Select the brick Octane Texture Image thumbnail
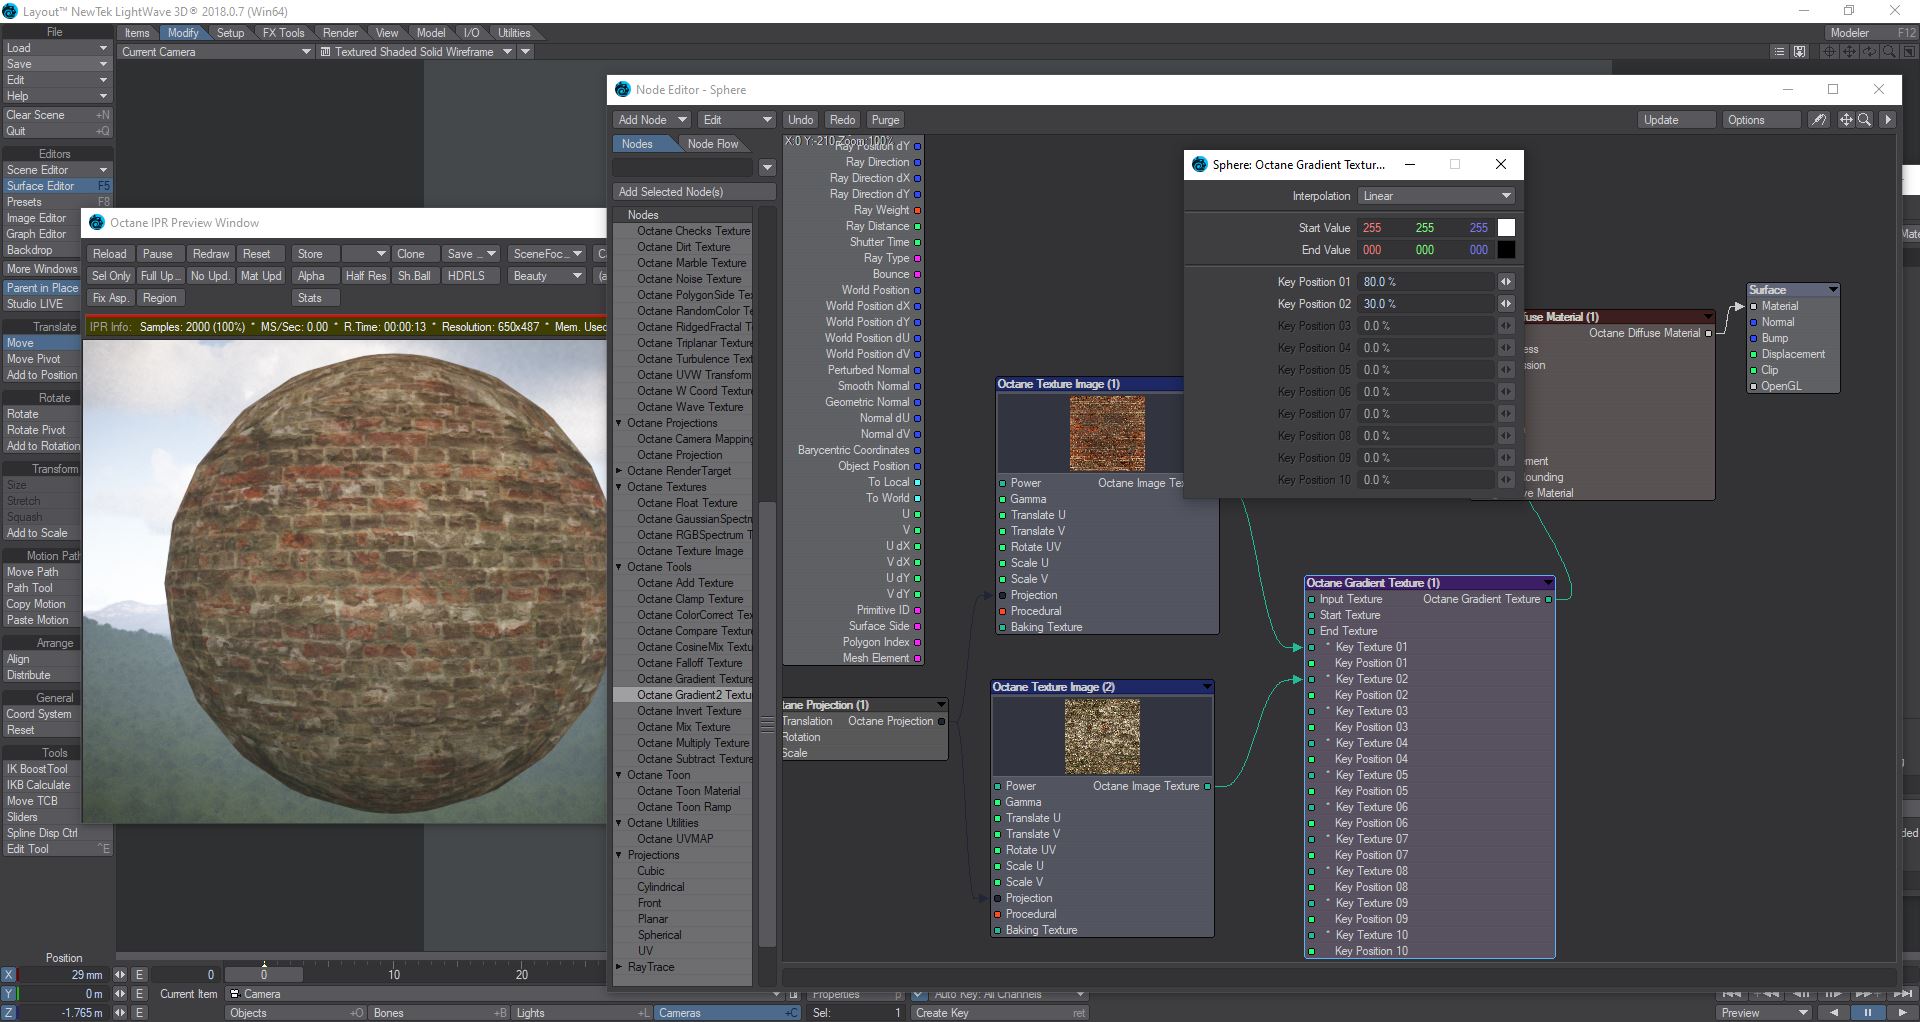The width and height of the screenshot is (1920, 1022). point(1107,433)
